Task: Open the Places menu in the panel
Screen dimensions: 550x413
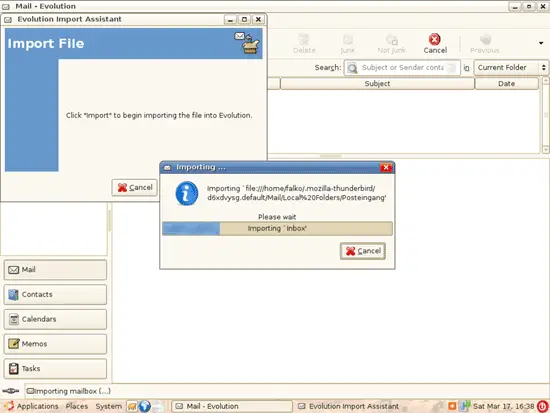Action: [x=77, y=406]
